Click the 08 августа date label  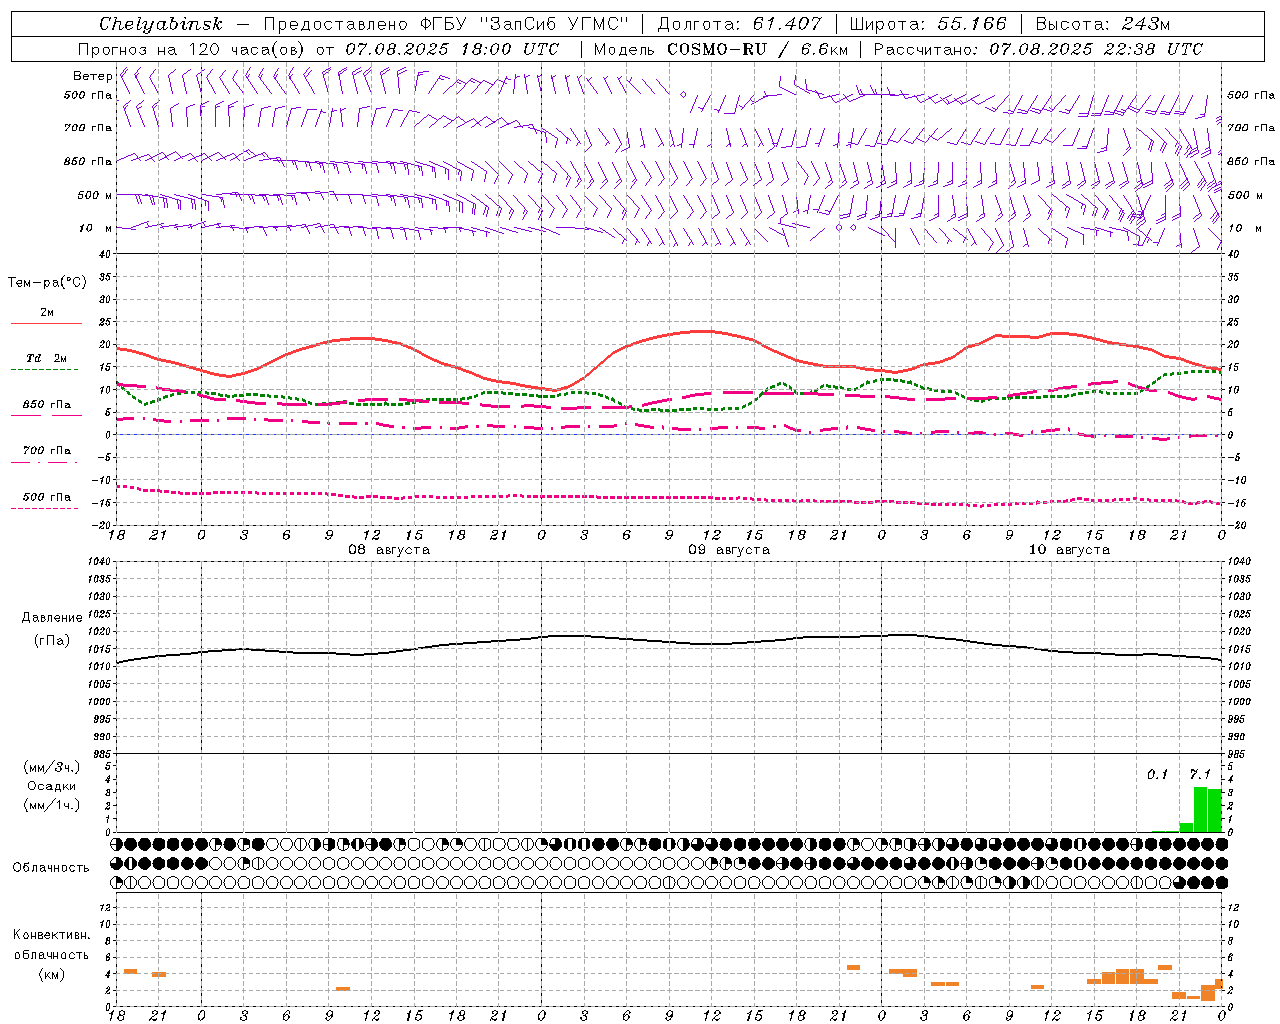(389, 550)
